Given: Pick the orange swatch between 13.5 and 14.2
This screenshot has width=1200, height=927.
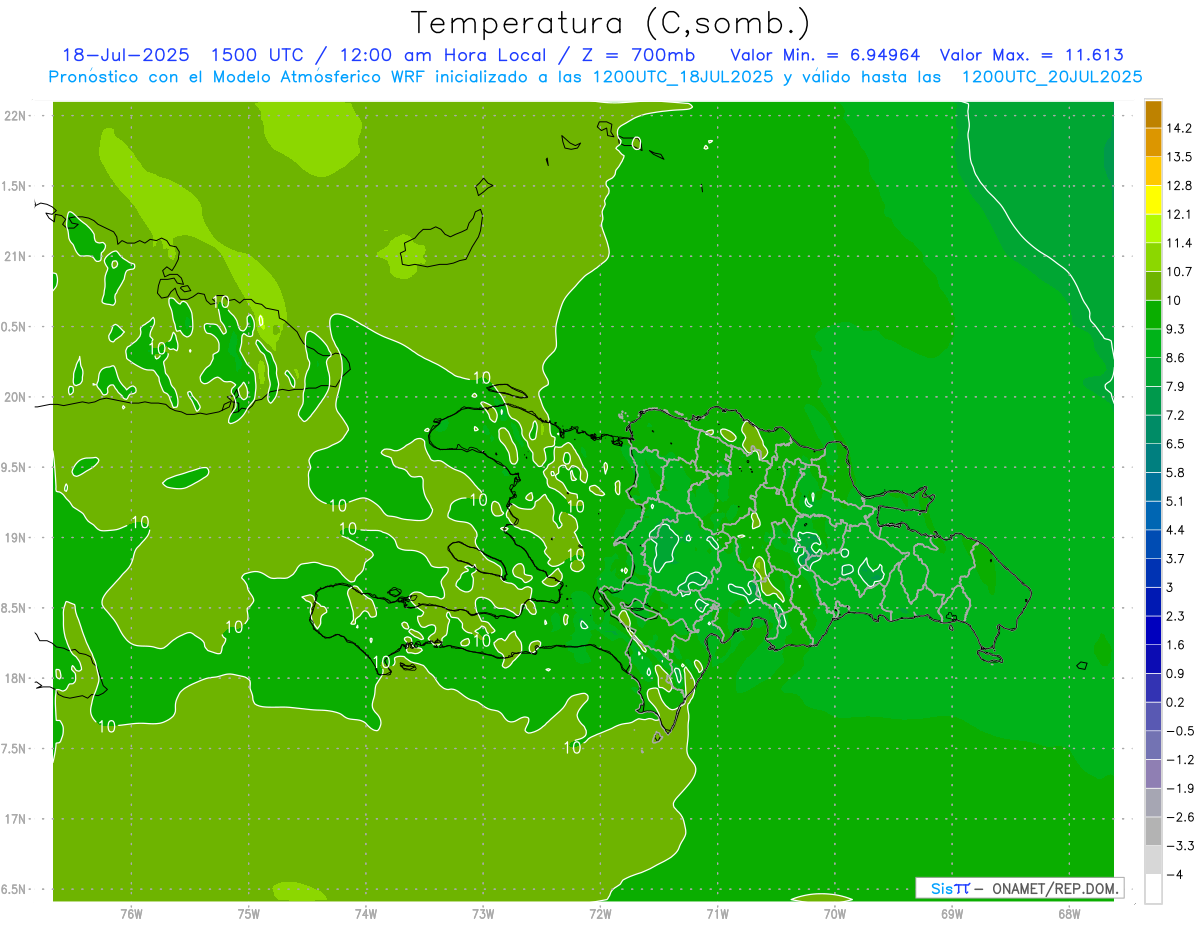Looking at the screenshot, I should point(1153,143).
